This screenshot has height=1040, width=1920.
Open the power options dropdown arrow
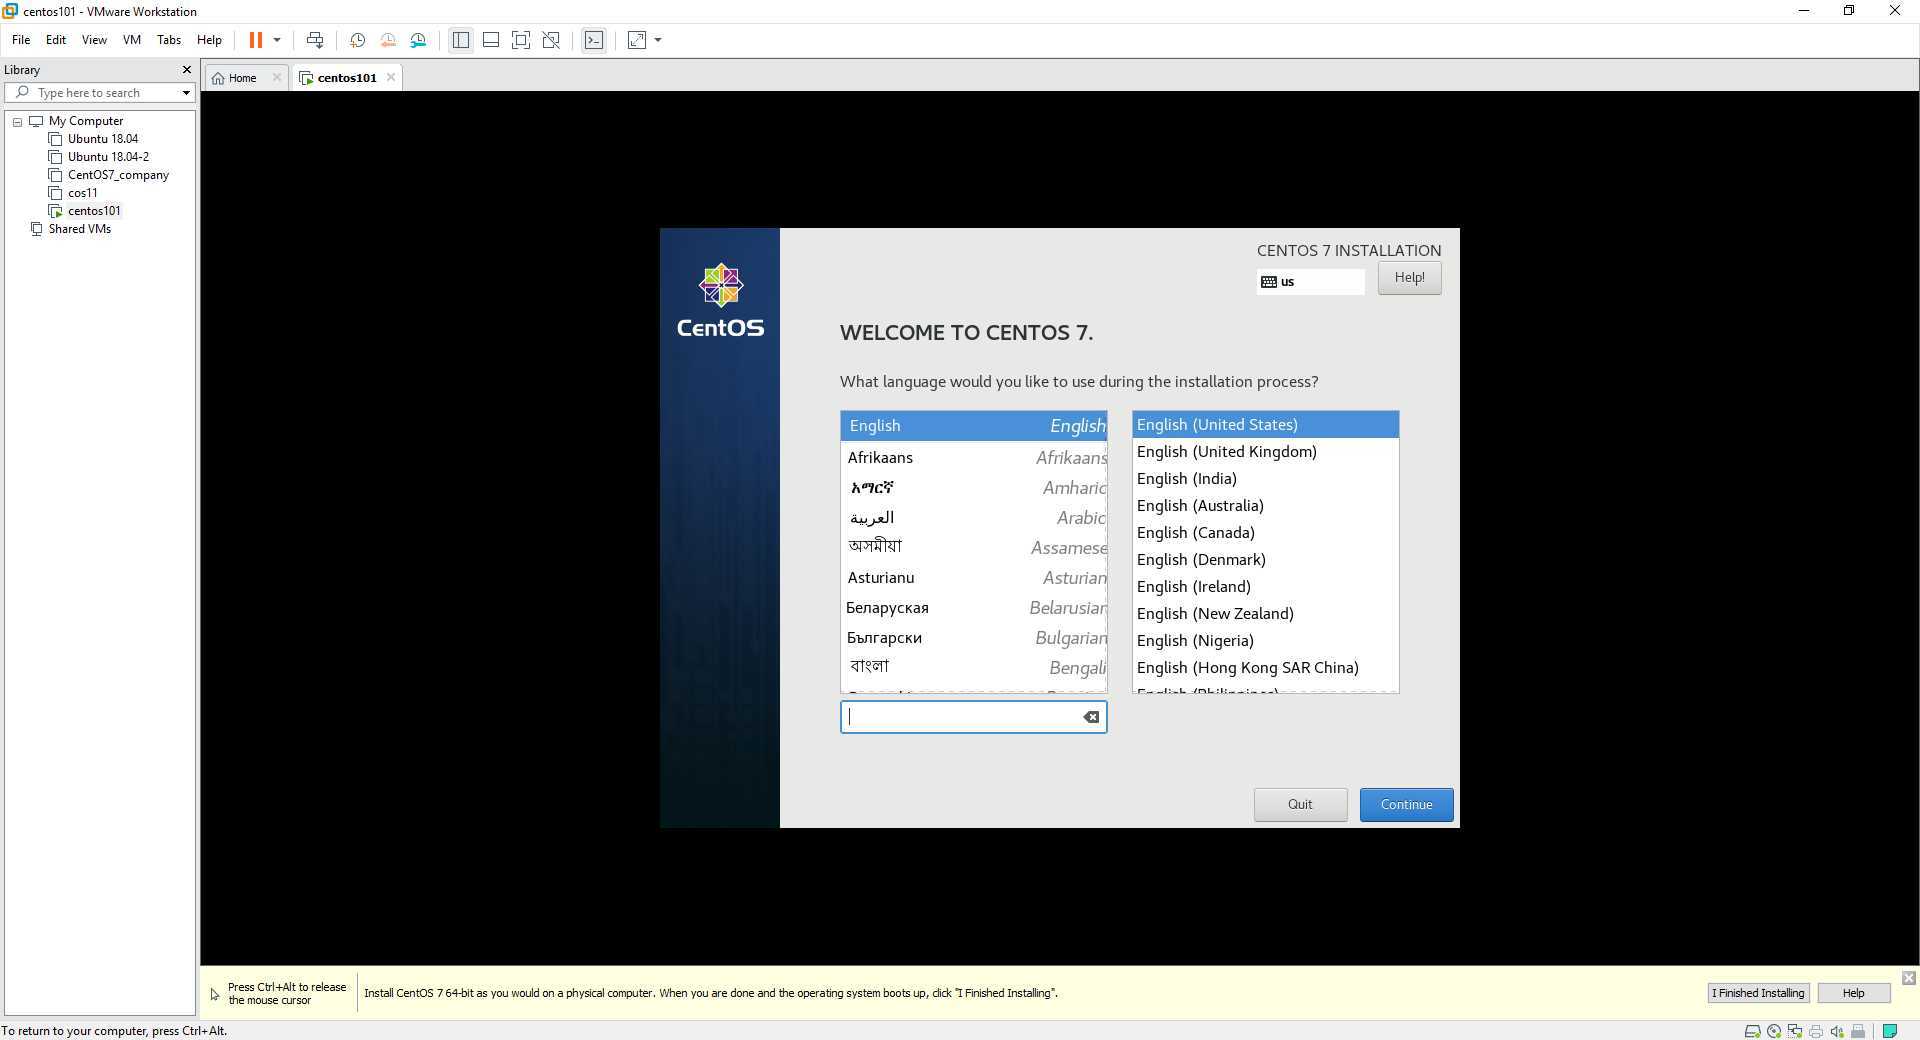pos(277,40)
